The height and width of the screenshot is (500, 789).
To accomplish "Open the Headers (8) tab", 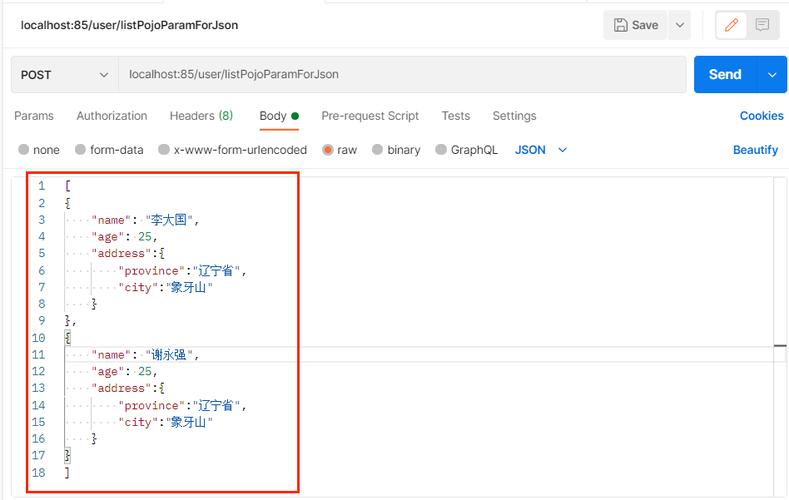I will pos(201,116).
